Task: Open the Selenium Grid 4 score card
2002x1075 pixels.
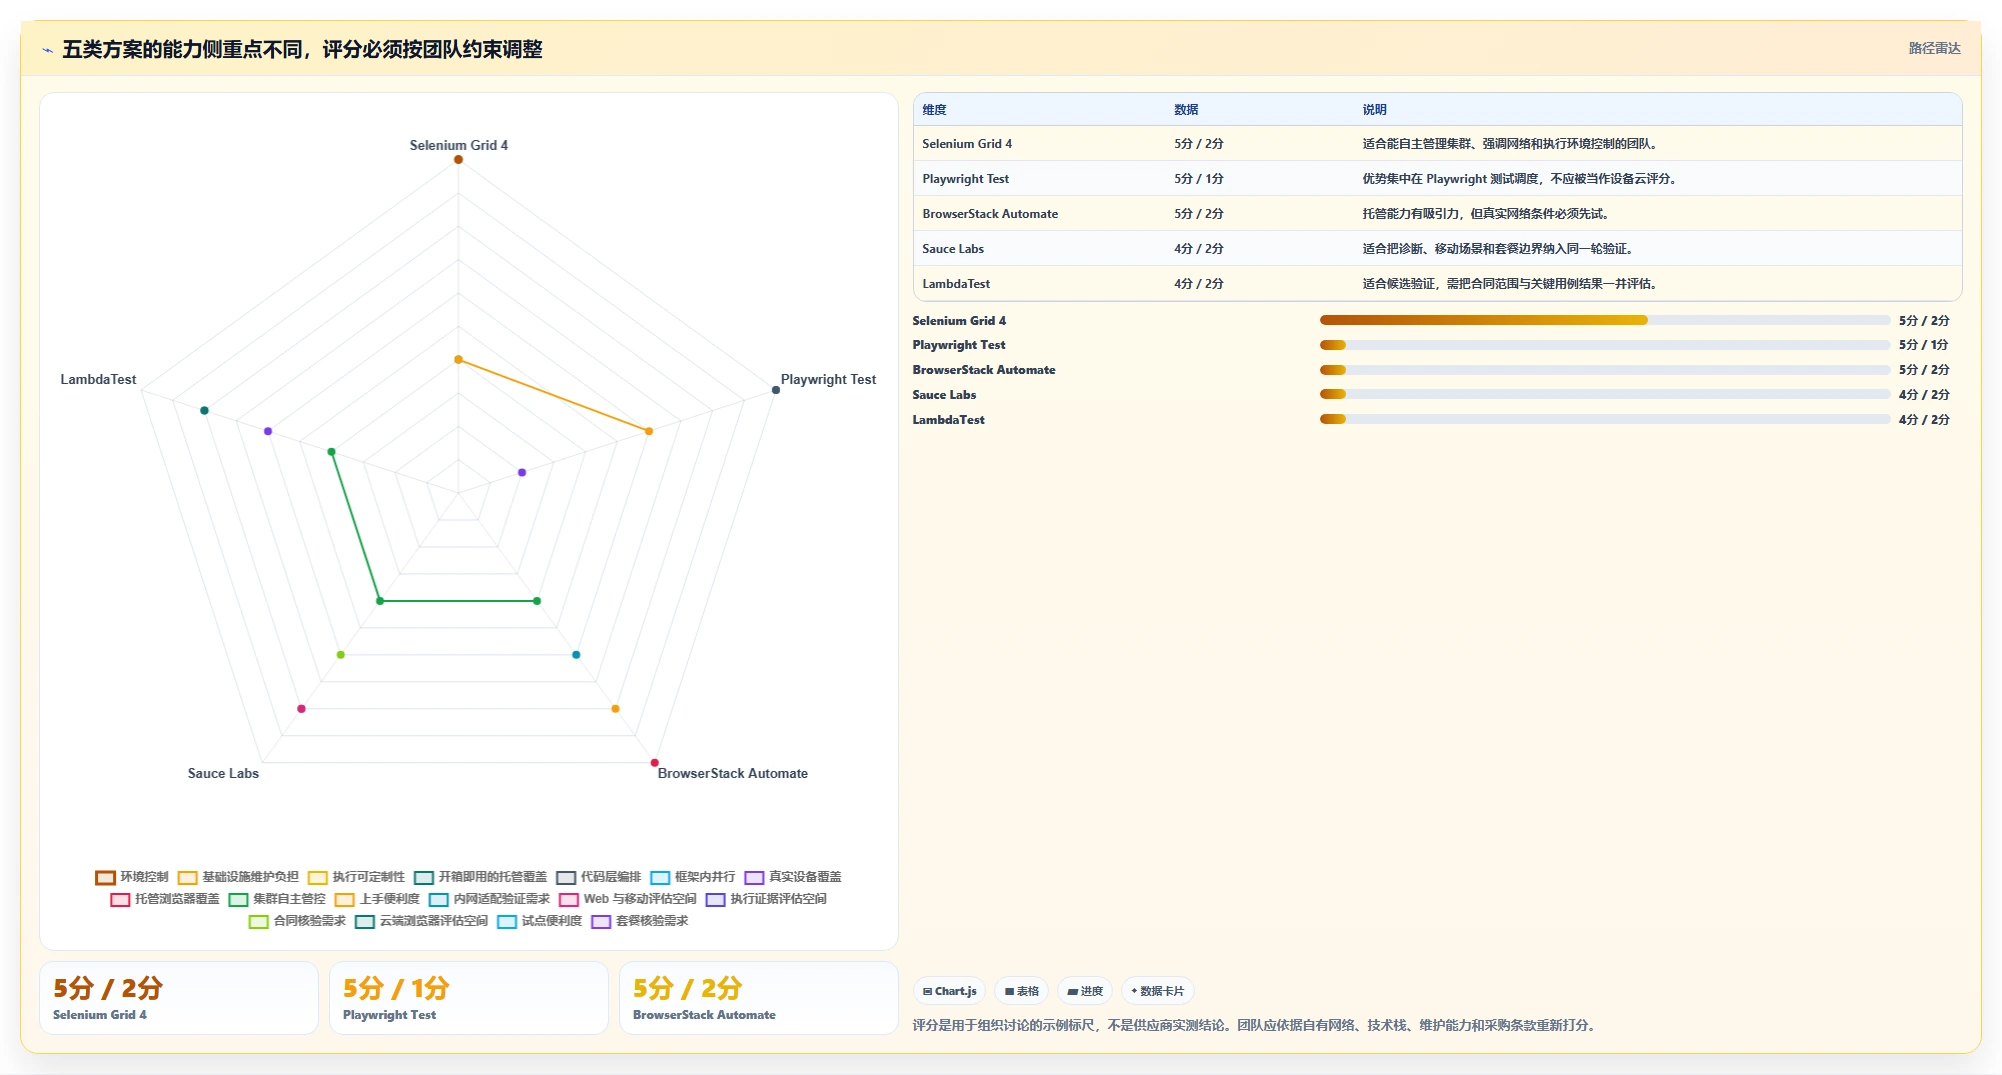Action: (x=179, y=998)
